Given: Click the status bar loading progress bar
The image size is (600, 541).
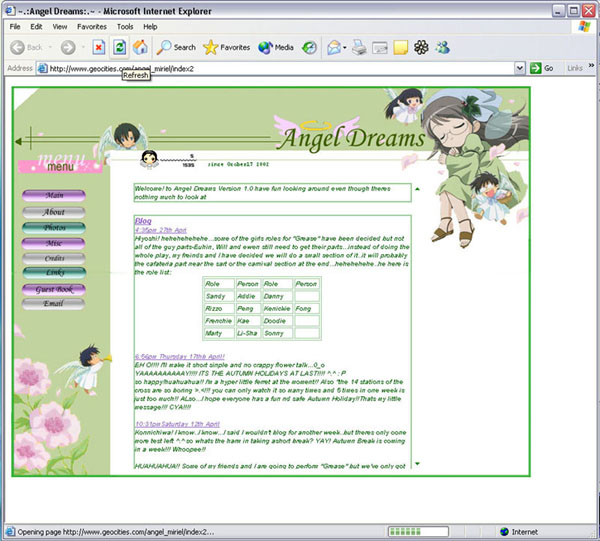Looking at the screenshot, I should 418,531.
